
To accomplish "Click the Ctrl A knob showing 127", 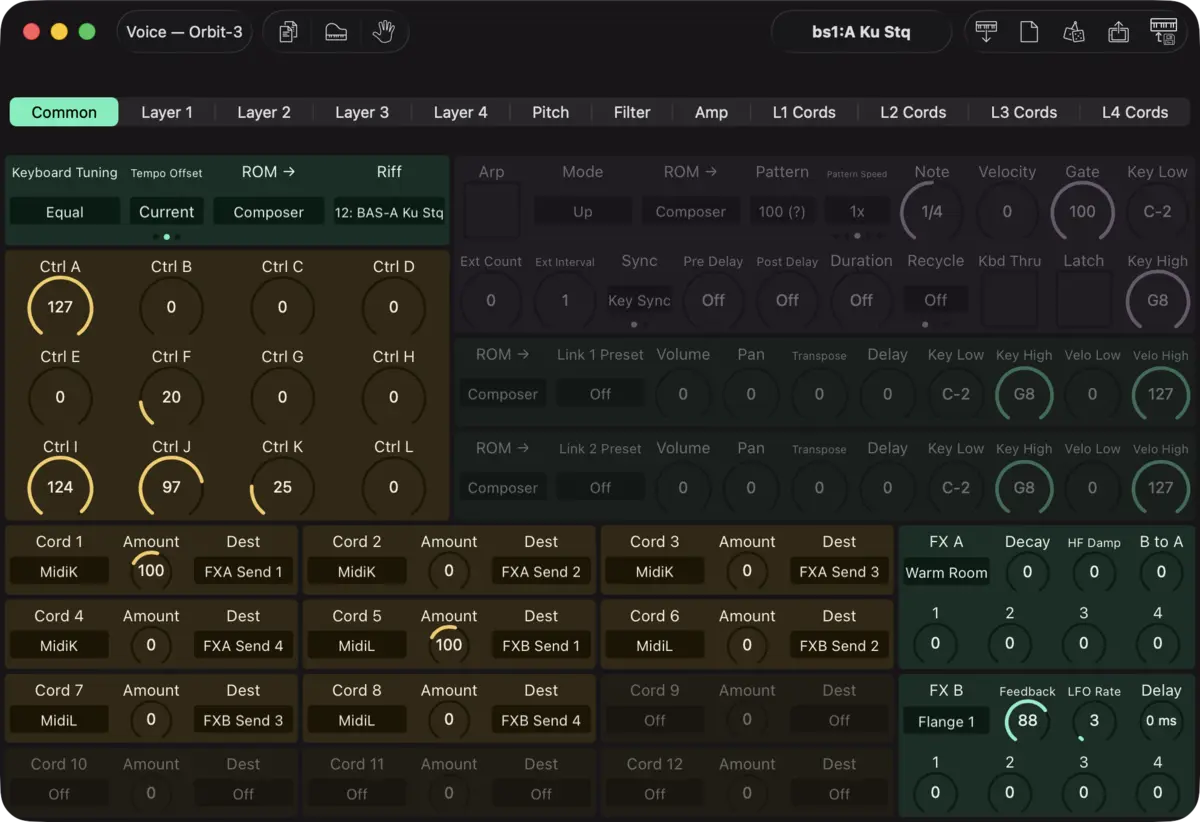I will click(x=60, y=307).
